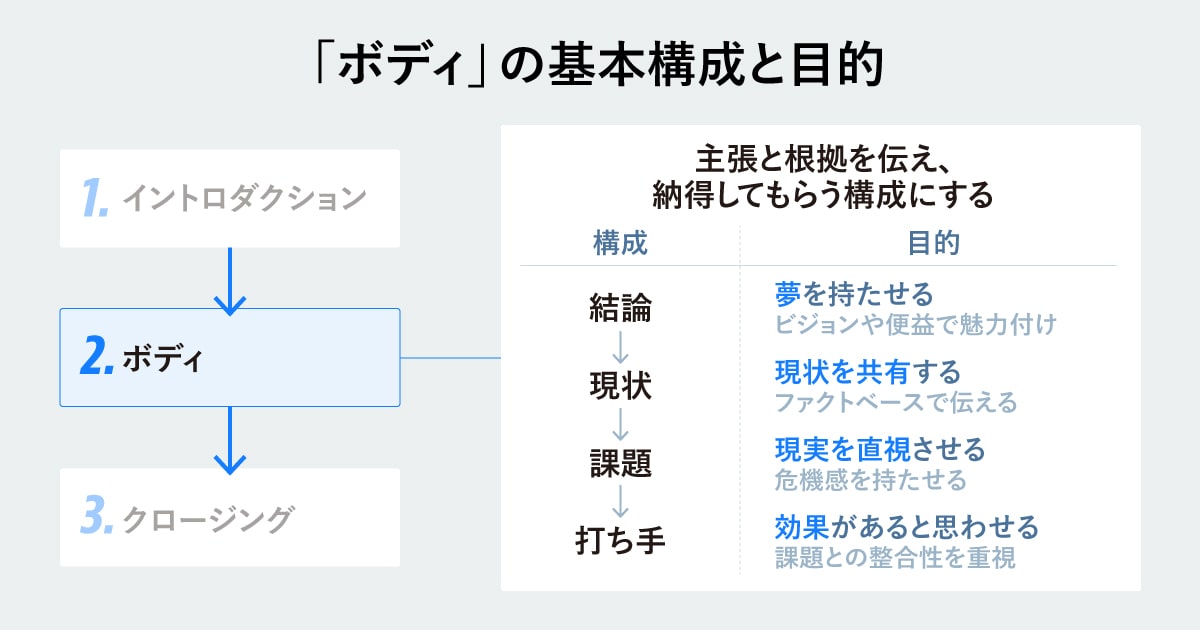The width and height of the screenshot is (1200, 630).
Task: Click the 夢を持たせる heading
Action: tap(854, 294)
